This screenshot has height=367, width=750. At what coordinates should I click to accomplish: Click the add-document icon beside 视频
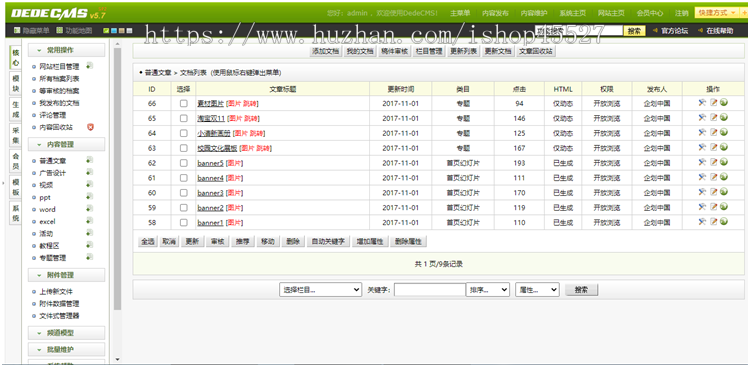pos(89,184)
